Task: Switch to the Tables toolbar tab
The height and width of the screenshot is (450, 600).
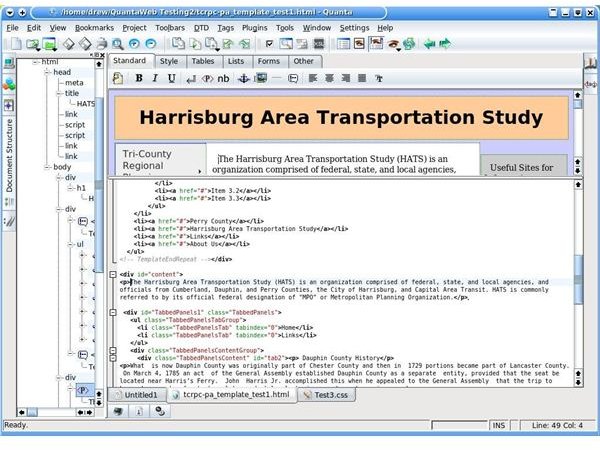Action: (203, 61)
